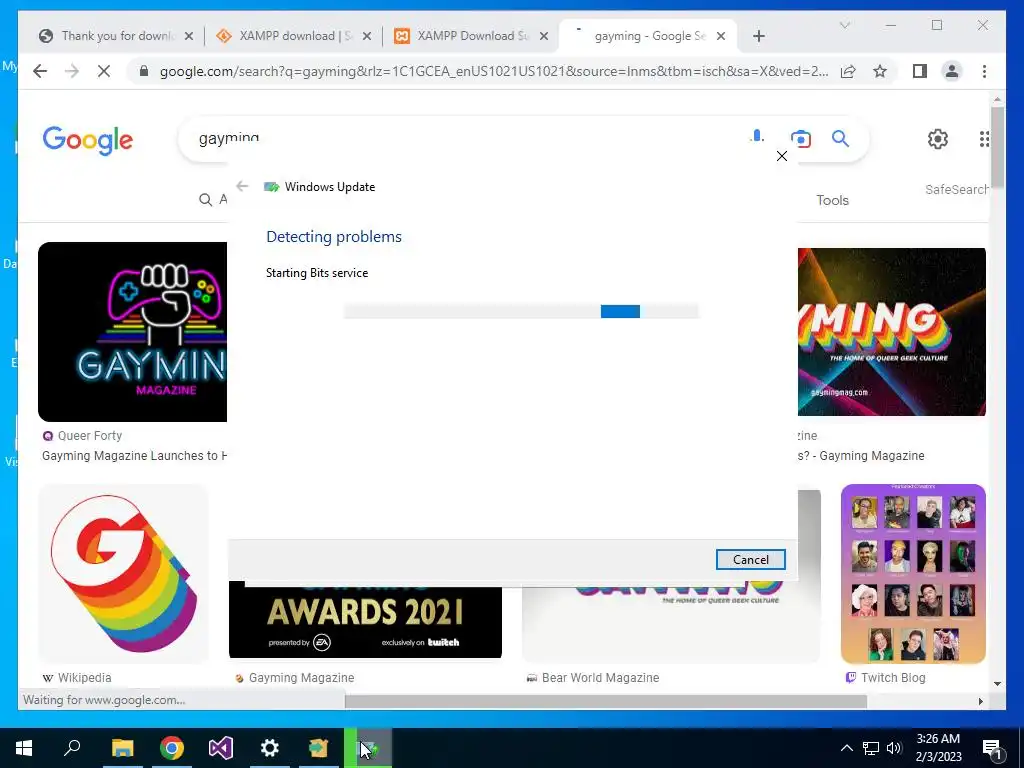Open the SafeSearch setting
1024x768 pixels.
[x=957, y=189]
